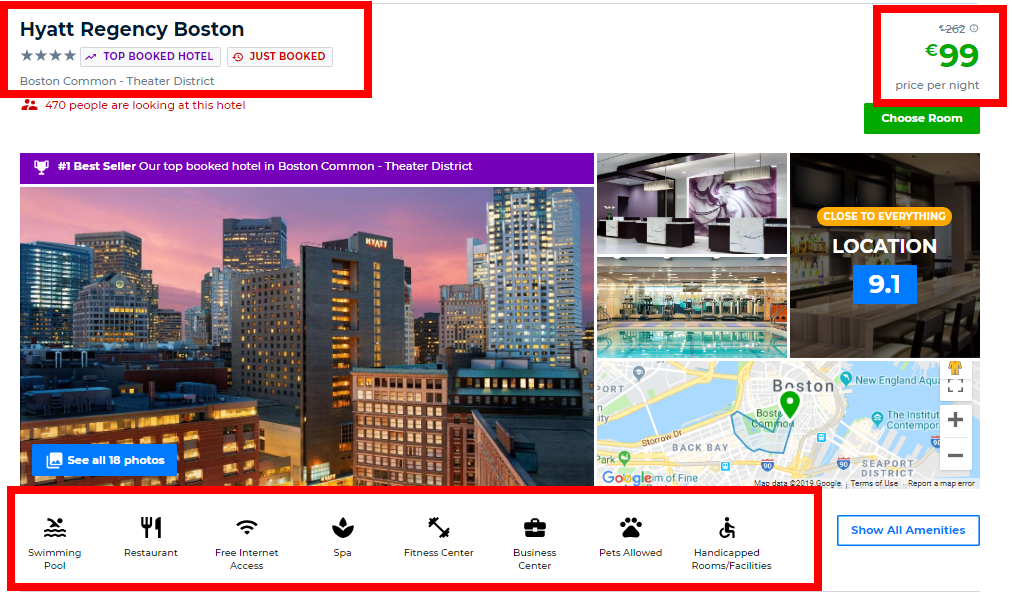Click the Street View pegman icon
The height and width of the screenshot is (605, 1012).
(955, 368)
